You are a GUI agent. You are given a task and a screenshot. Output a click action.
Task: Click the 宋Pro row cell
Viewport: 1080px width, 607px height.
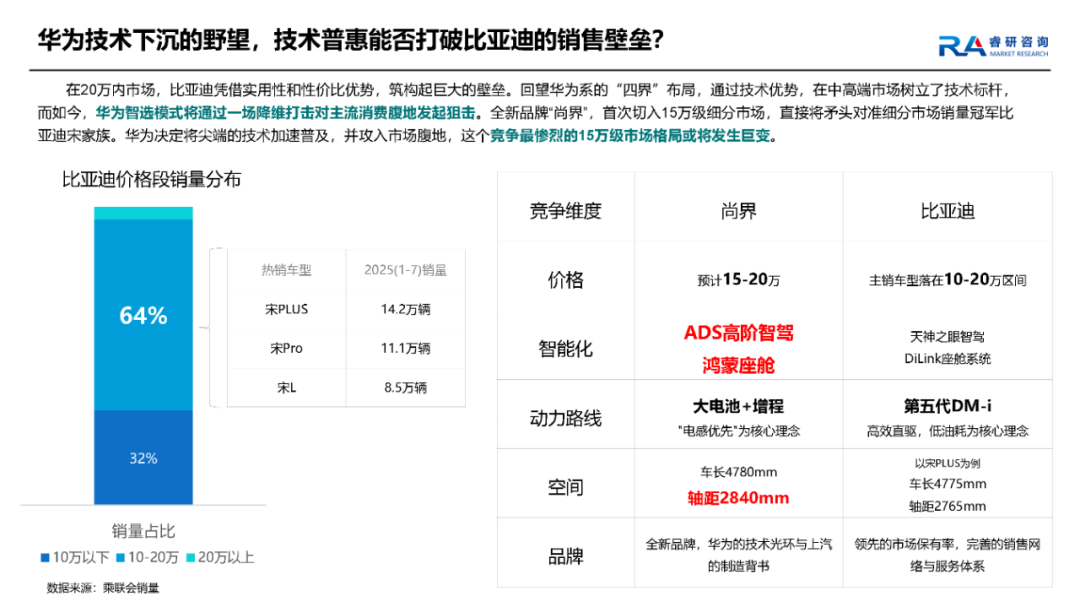click(x=287, y=349)
